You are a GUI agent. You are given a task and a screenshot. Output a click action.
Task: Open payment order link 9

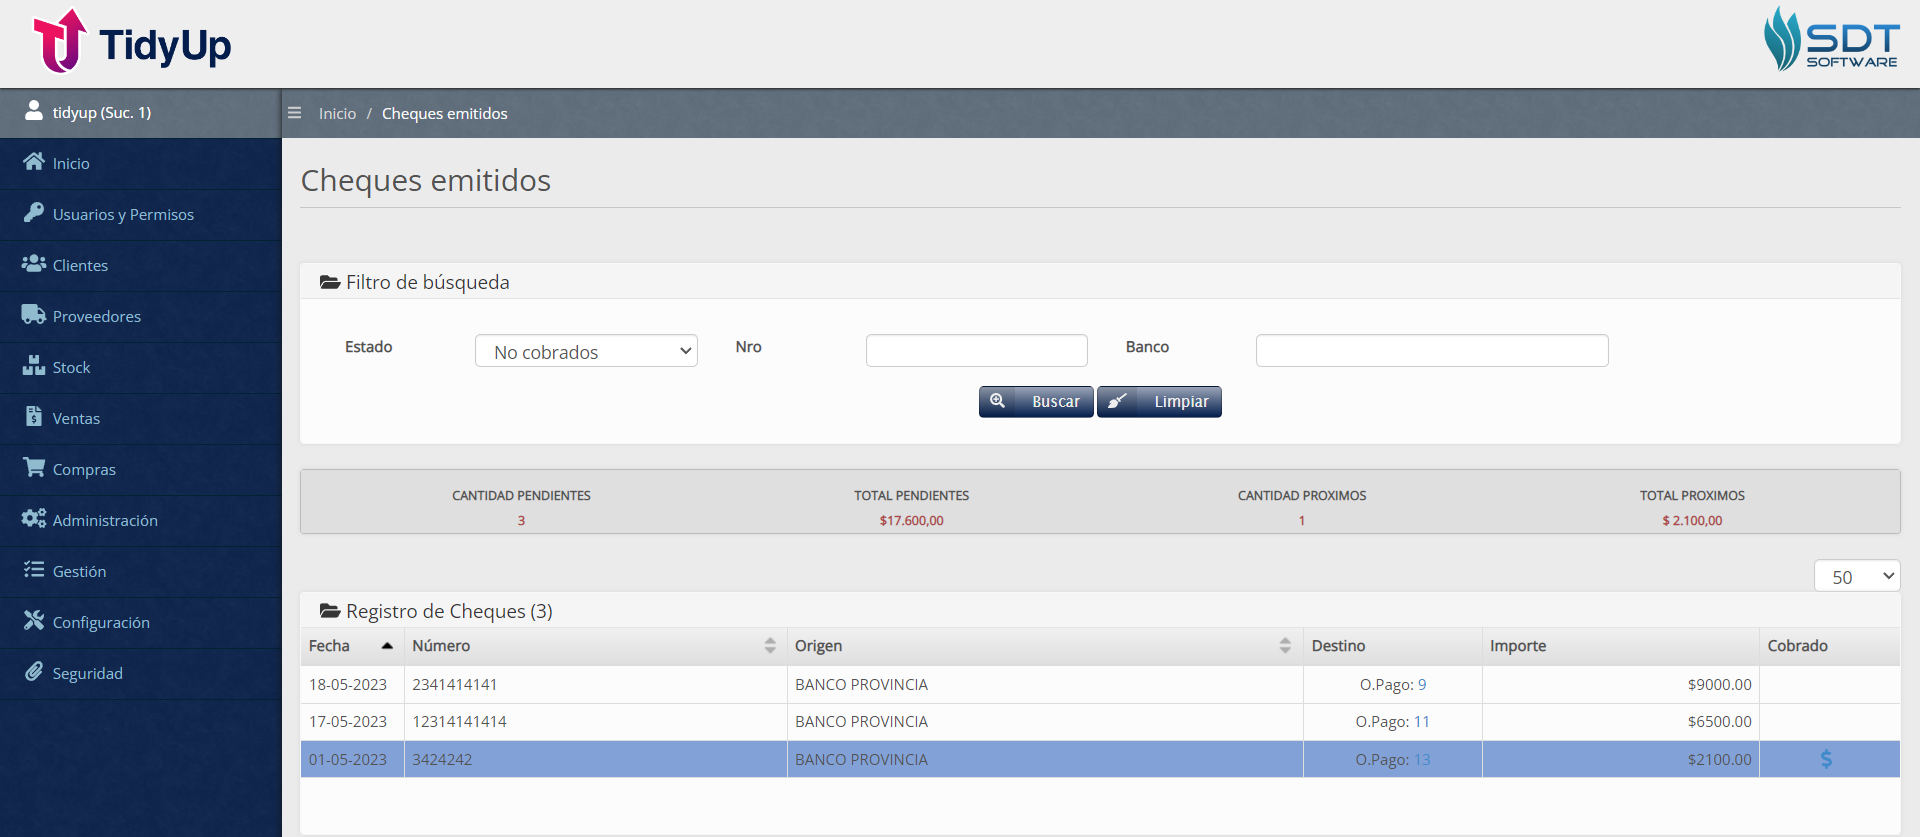click(1422, 684)
